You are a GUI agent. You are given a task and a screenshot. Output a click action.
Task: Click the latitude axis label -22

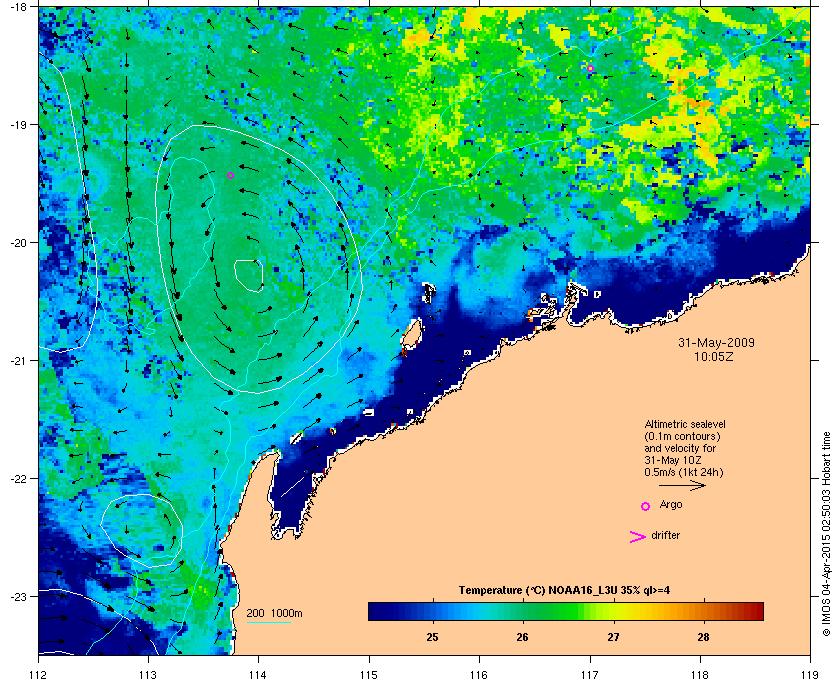coord(18,479)
